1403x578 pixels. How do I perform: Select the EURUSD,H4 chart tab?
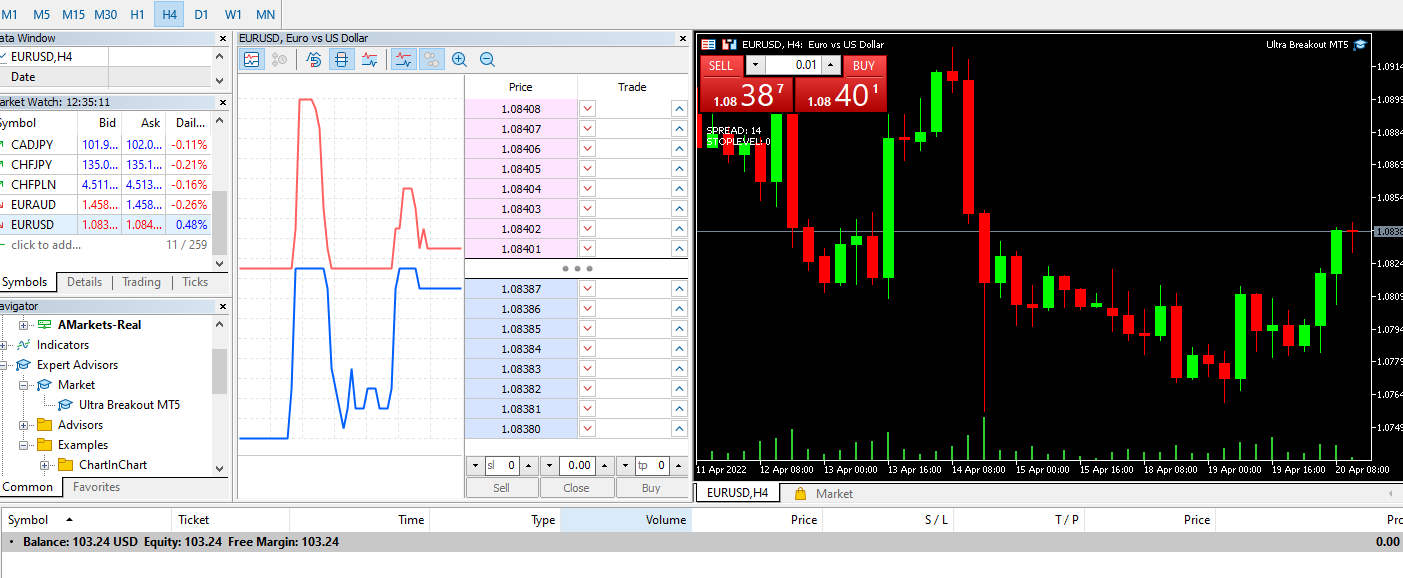pos(737,493)
